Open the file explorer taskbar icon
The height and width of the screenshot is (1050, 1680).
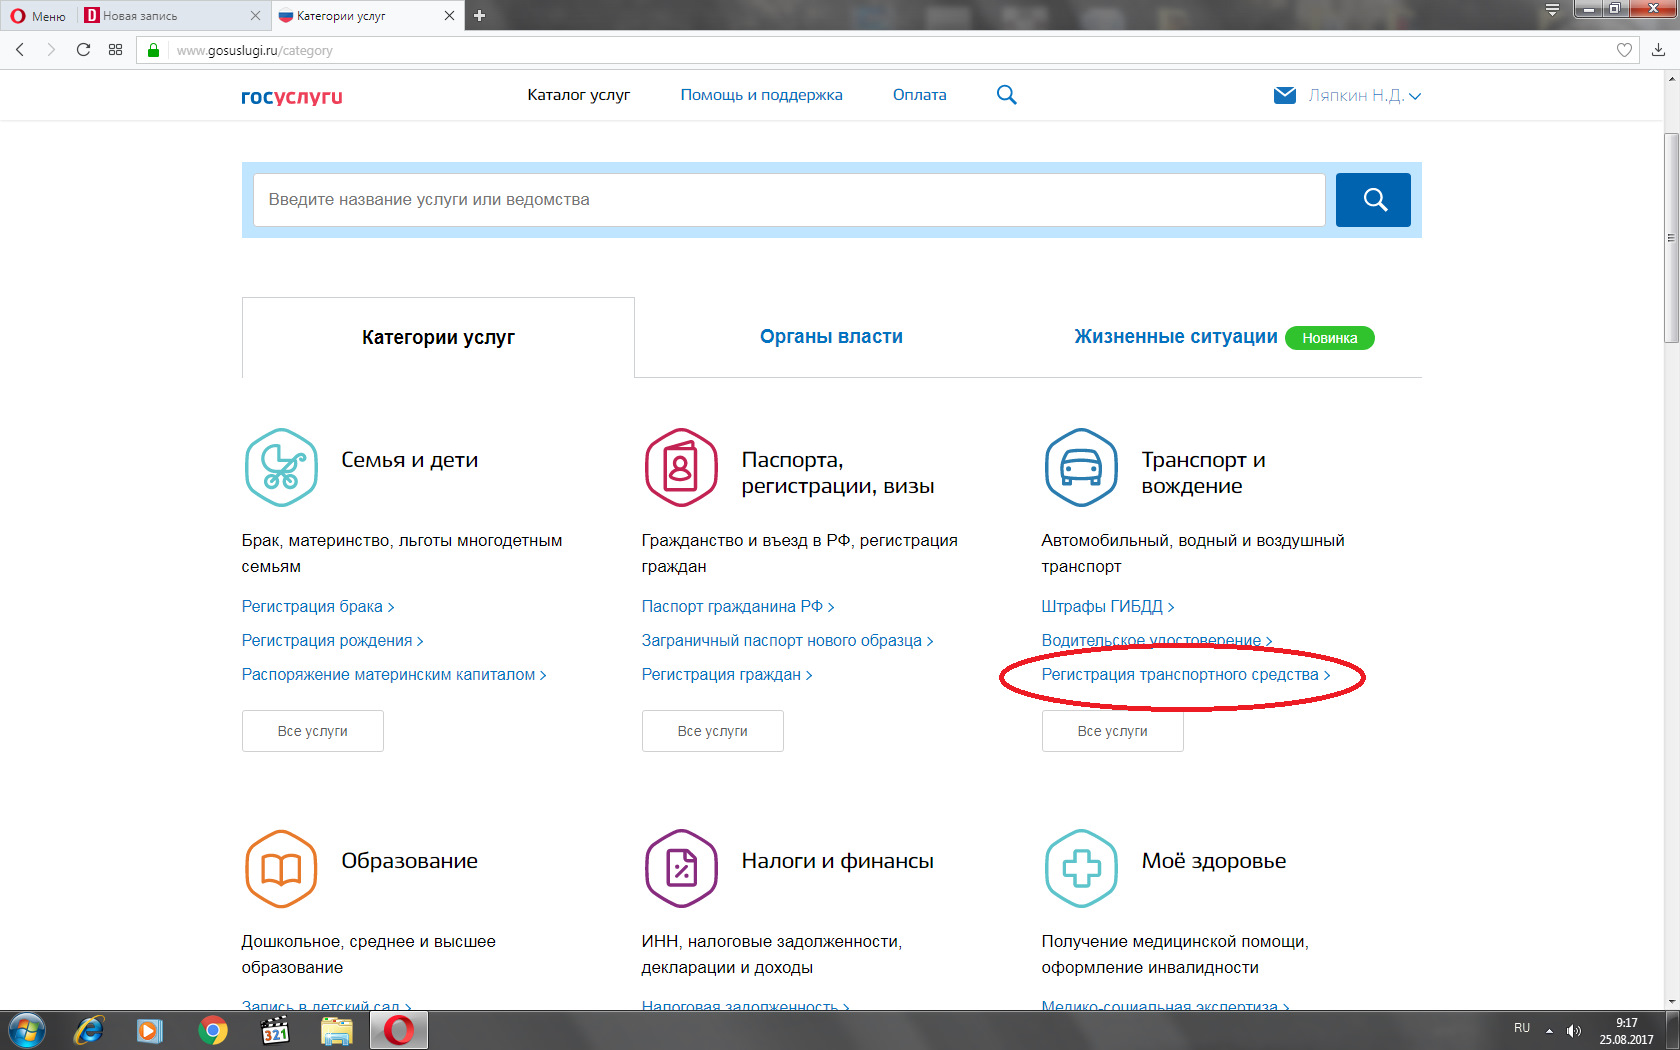point(336,1031)
